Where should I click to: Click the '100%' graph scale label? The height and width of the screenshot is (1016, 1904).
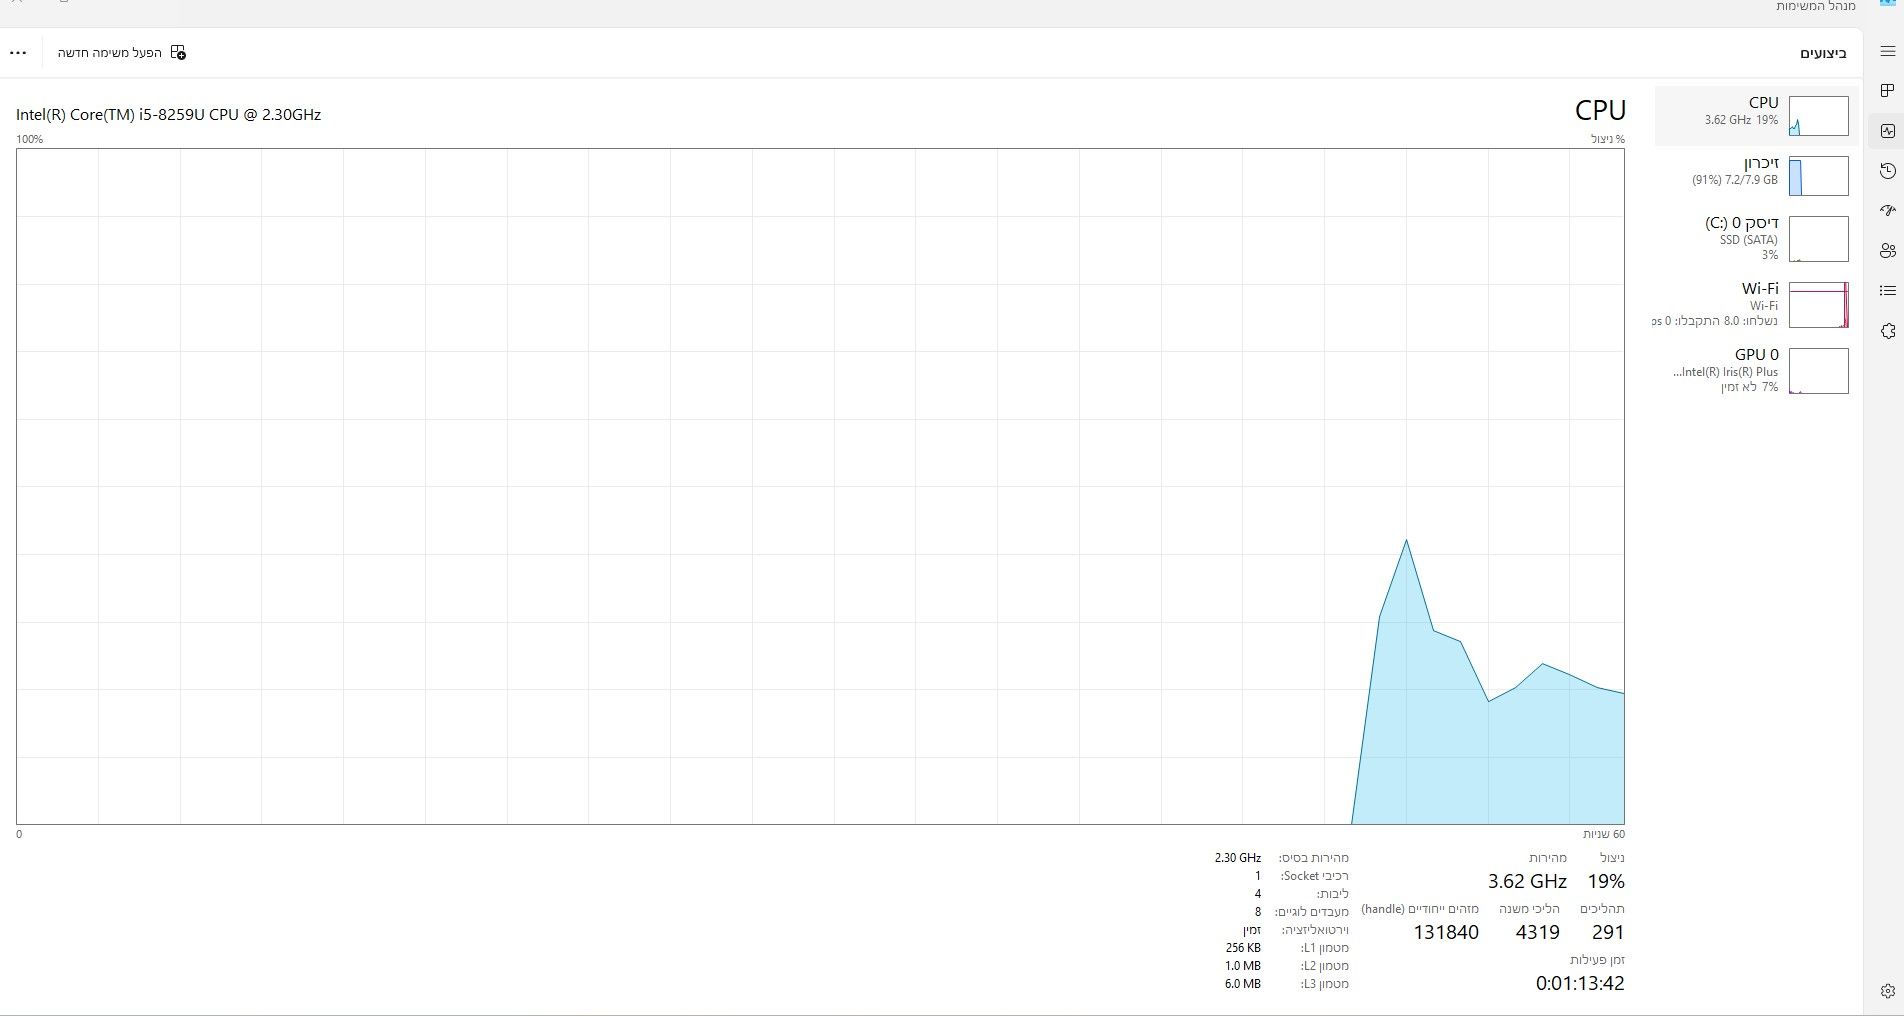(29, 139)
